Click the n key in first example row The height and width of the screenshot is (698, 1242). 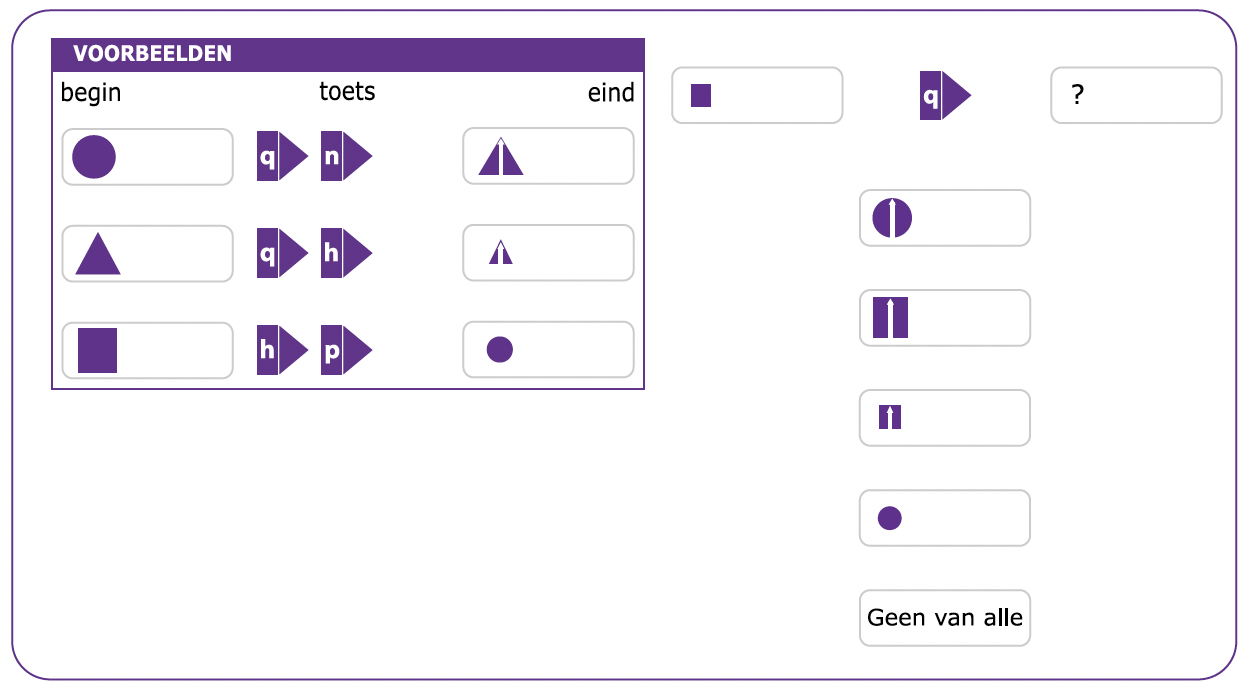[346, 156]
